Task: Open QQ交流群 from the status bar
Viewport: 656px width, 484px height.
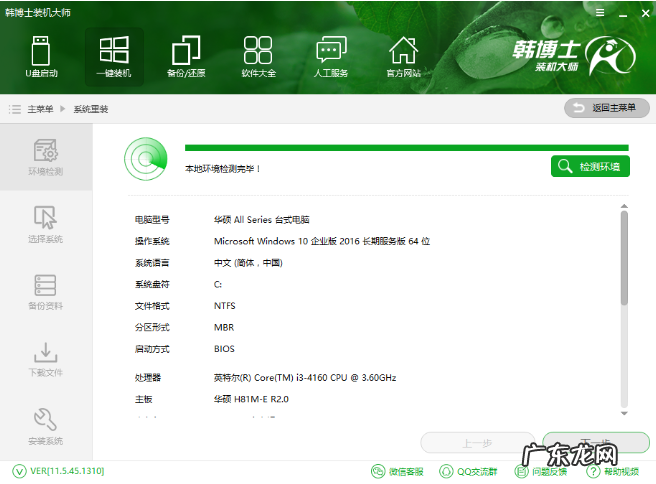Action: [468, 471]
